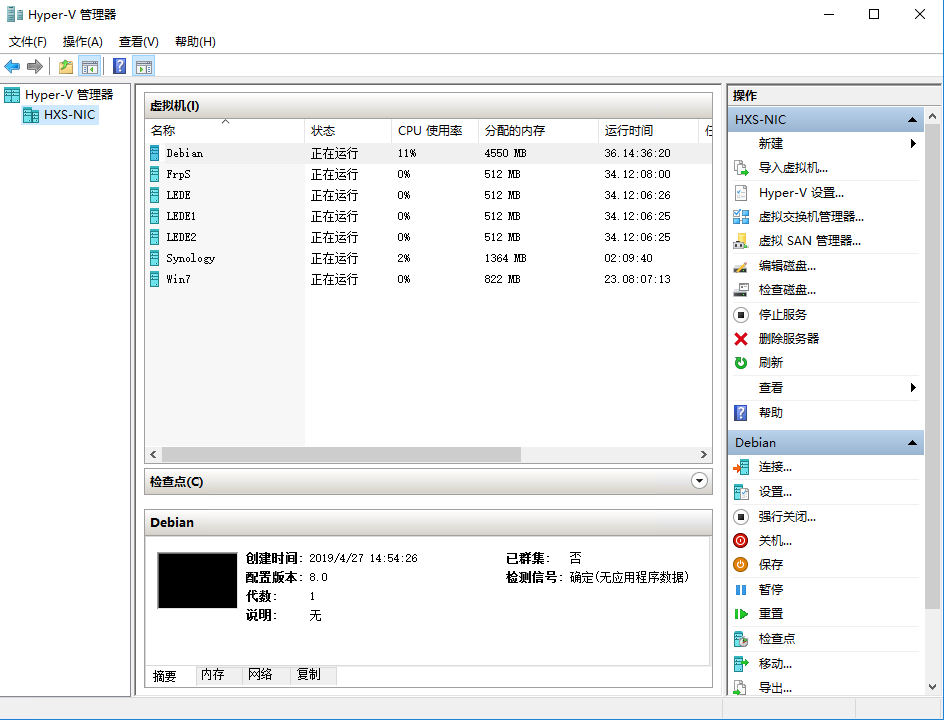Click the 帮助 question mark icon in actions
This screenshot has width=944, height=720.
[741, 413]
